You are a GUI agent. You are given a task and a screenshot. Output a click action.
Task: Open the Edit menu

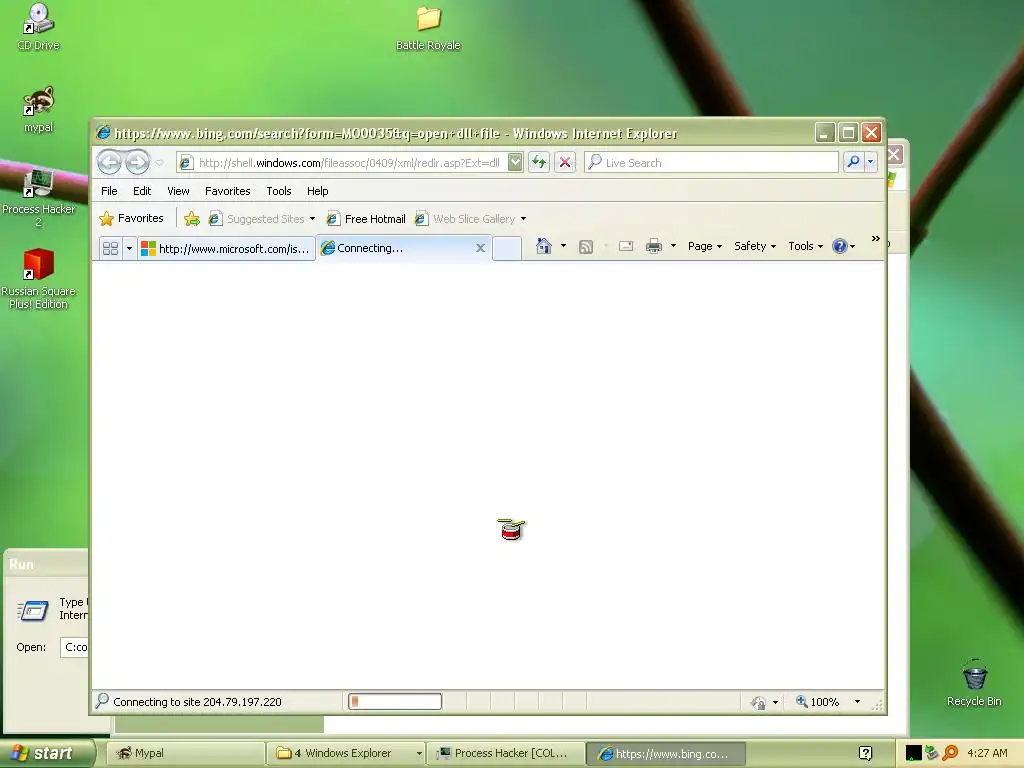tap(142, 191)
